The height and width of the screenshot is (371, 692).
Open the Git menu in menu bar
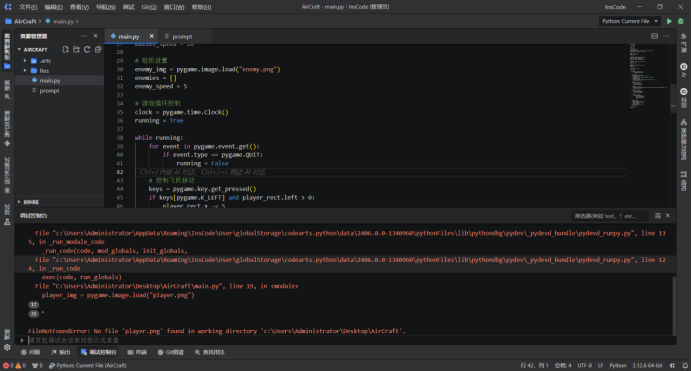click(149, 7)
